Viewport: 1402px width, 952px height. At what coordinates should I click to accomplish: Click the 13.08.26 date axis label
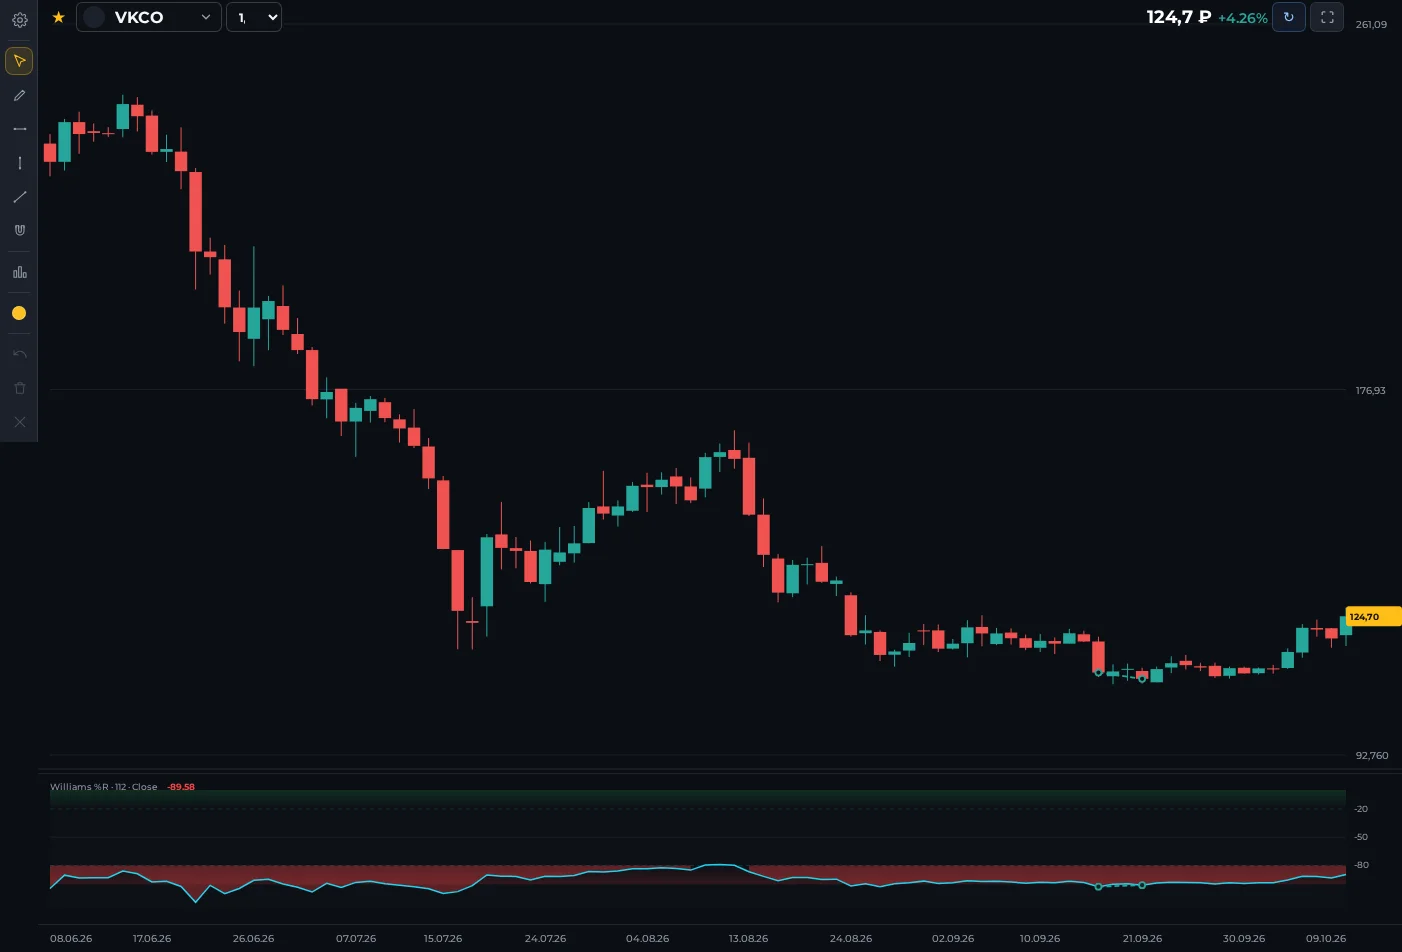tap(748, 939)
